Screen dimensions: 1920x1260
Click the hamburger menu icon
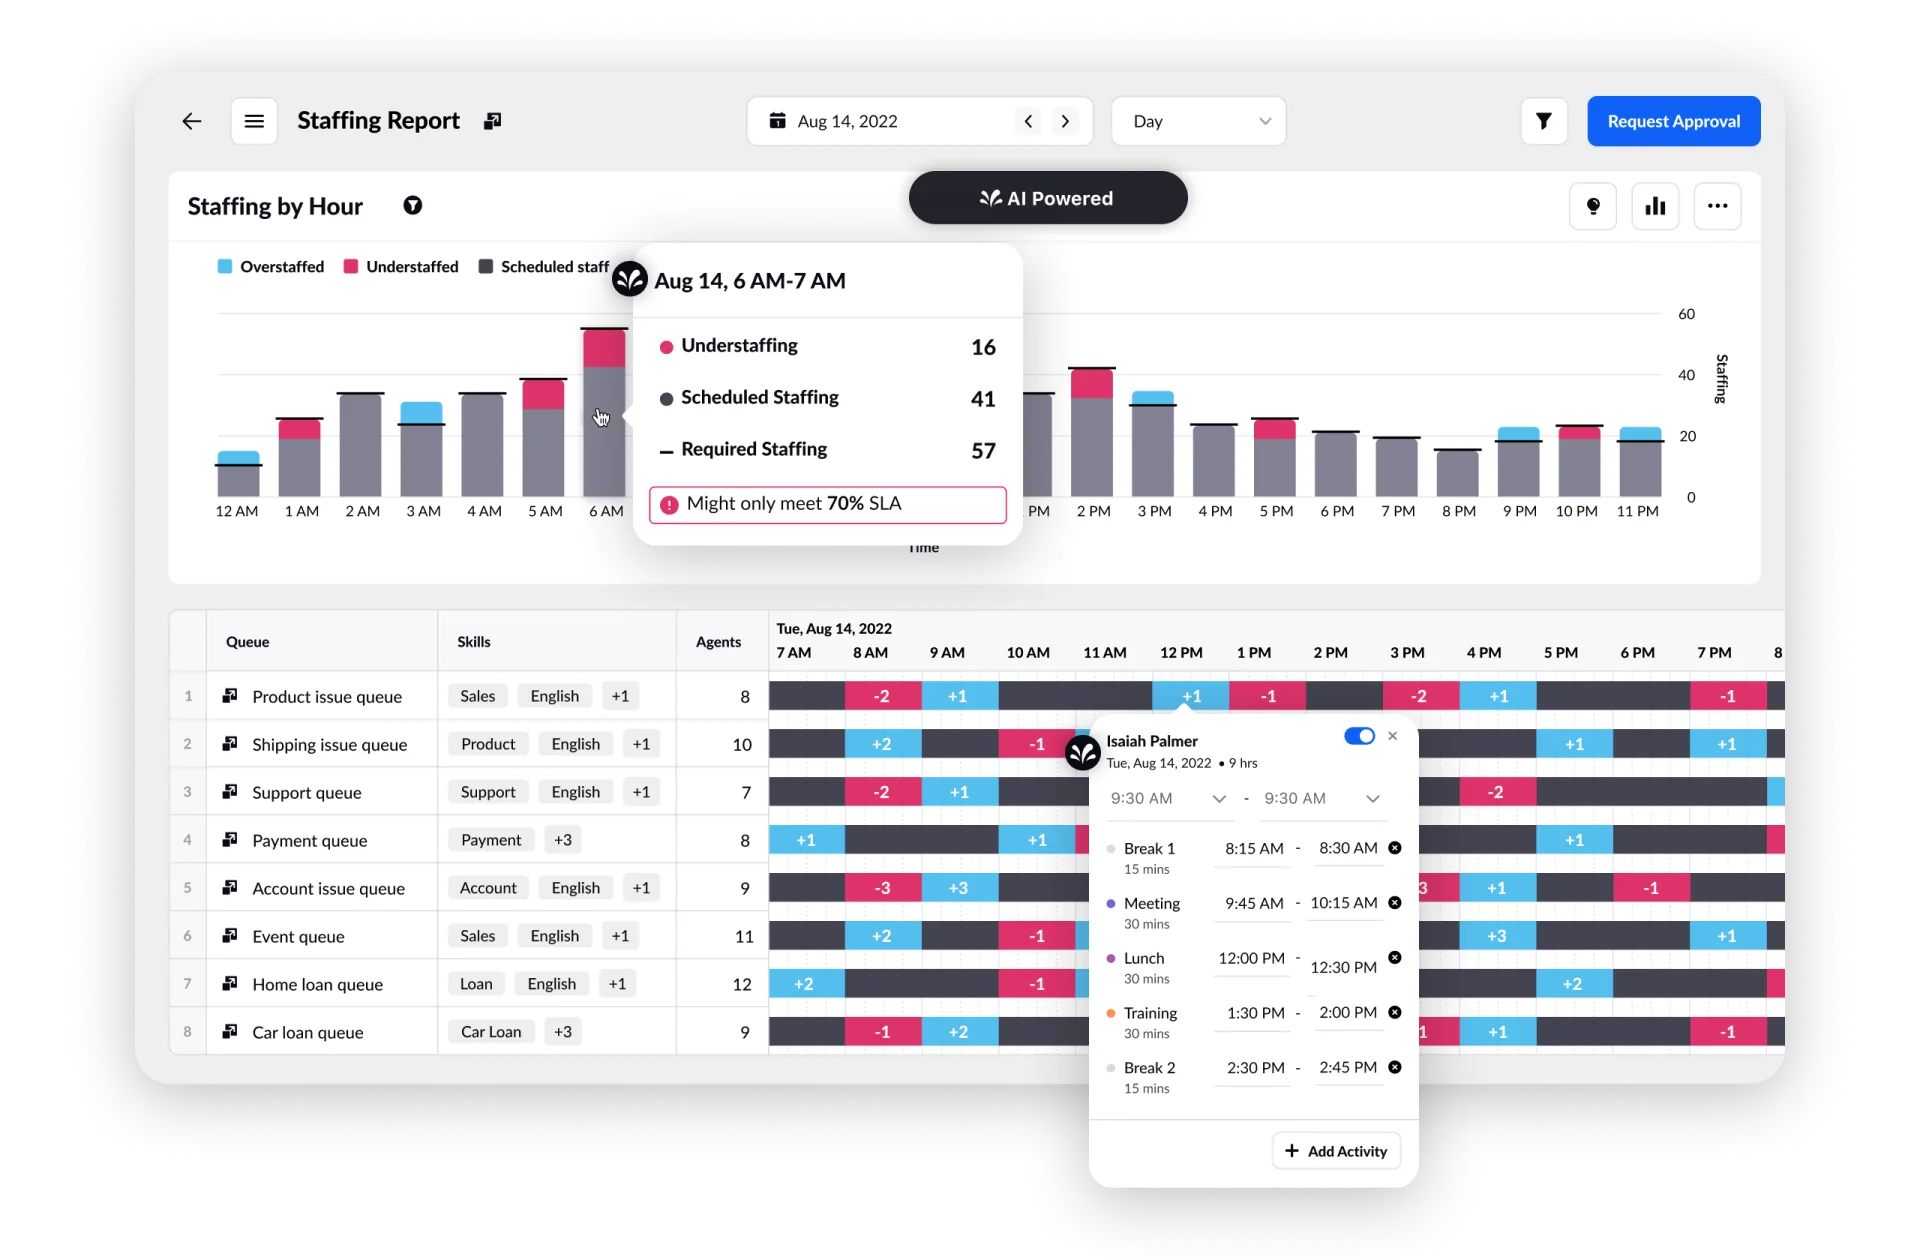click(x=253, y=121)
